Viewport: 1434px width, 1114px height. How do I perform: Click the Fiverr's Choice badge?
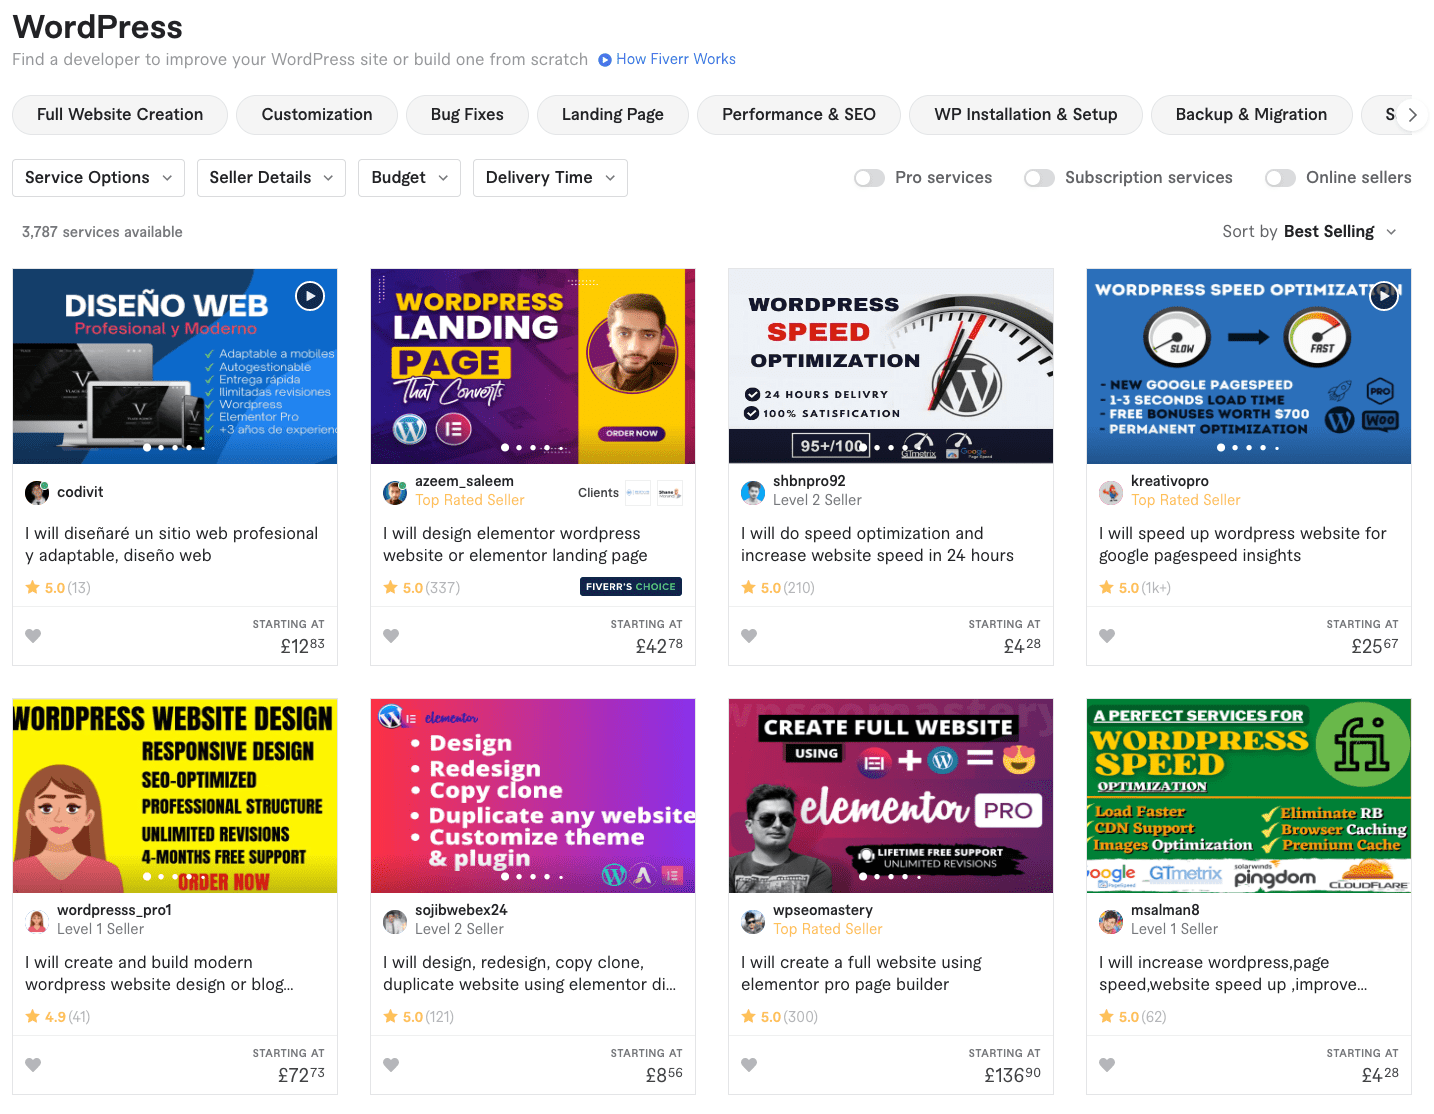[631, 587]
